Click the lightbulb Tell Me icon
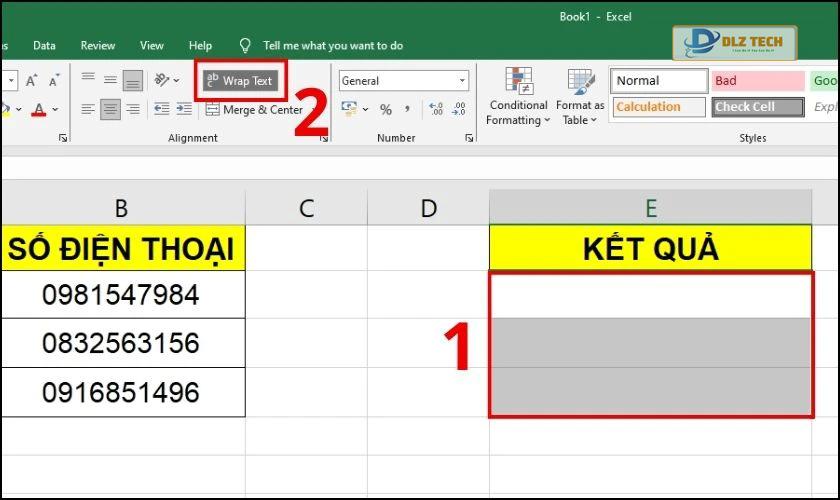Screen dimensions: 840x500 [245, 46]
